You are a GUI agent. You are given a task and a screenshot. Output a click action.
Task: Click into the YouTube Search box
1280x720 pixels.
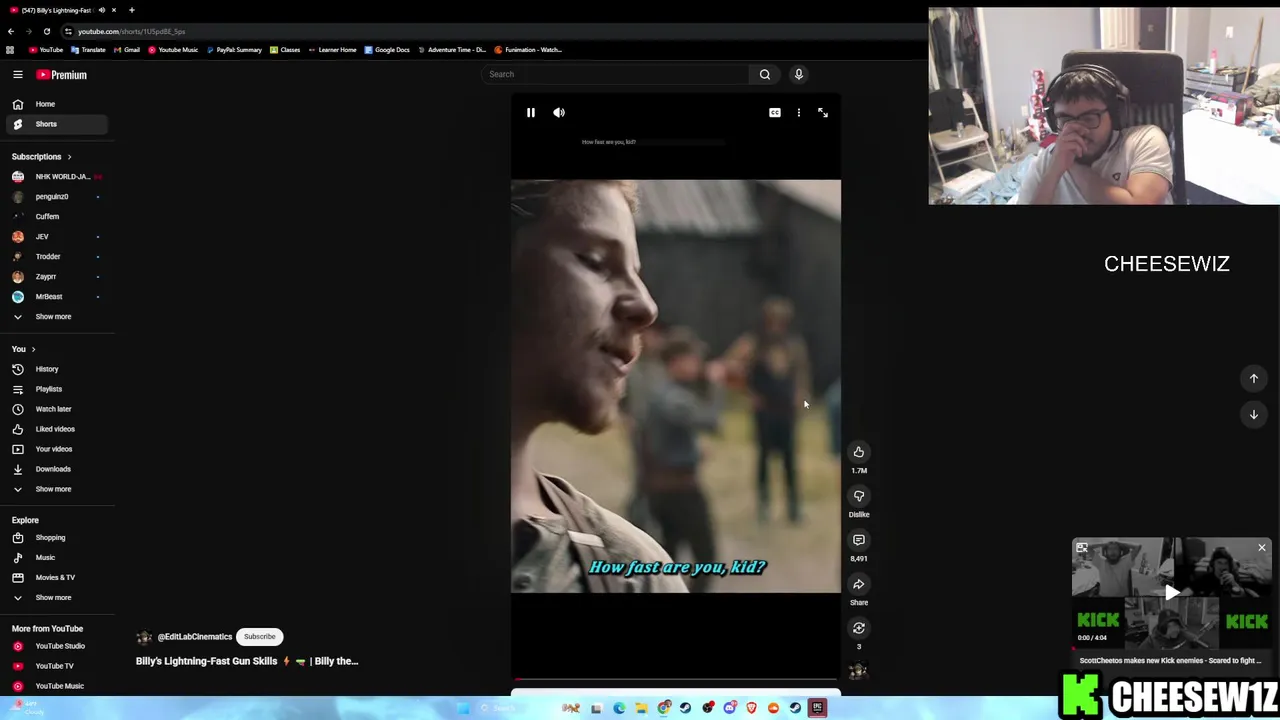(x=616, y=74)
